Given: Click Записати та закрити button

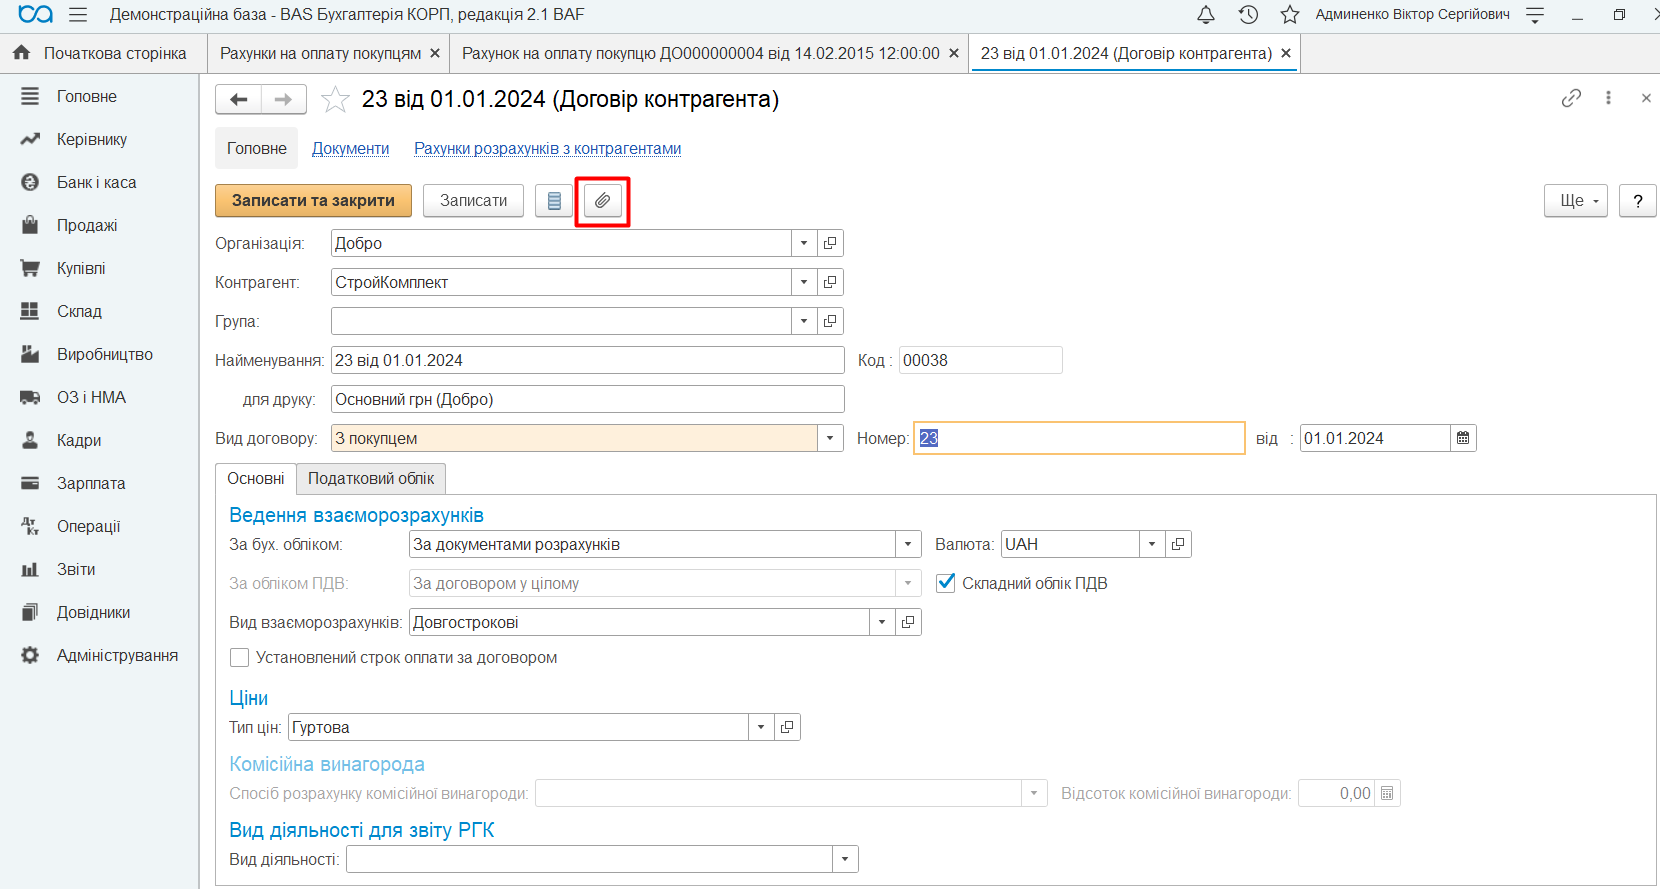Looking at the screenshot, I should pyautogui.click(x=313, y=201).
